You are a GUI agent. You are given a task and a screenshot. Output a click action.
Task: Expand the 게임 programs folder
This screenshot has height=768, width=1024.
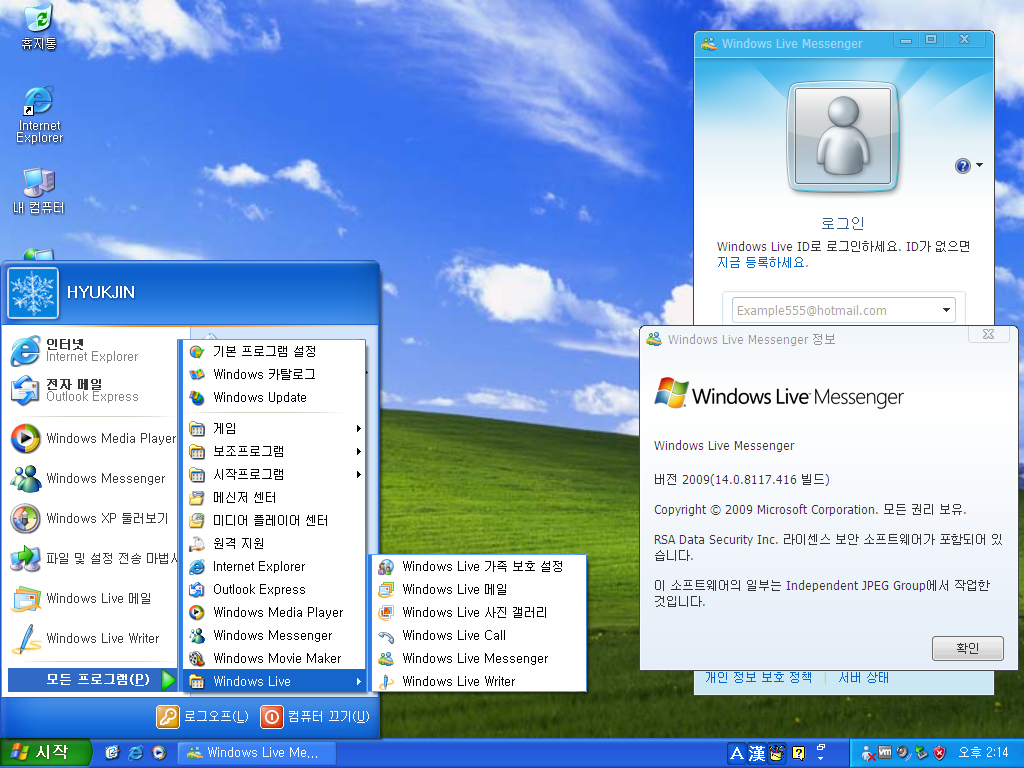274,428
